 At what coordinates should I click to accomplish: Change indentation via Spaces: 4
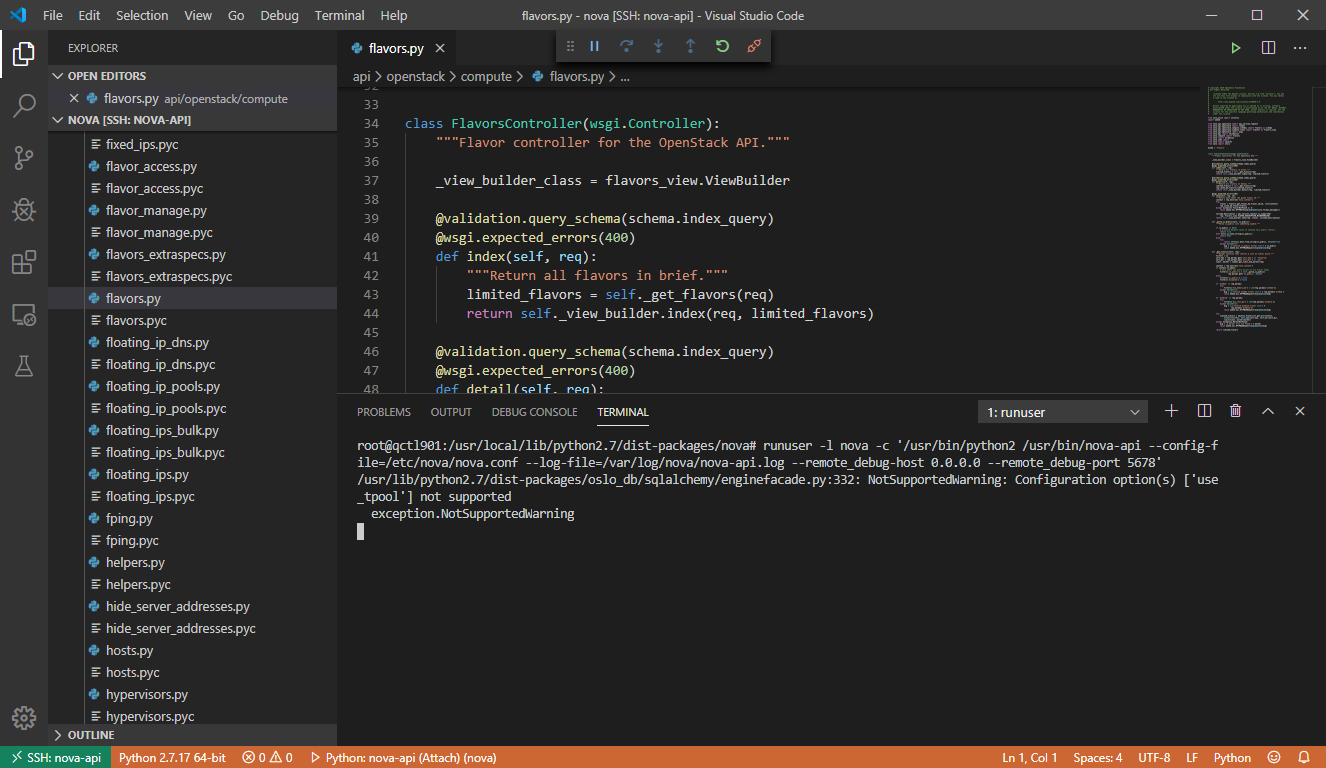click(x=1098, y=757)
